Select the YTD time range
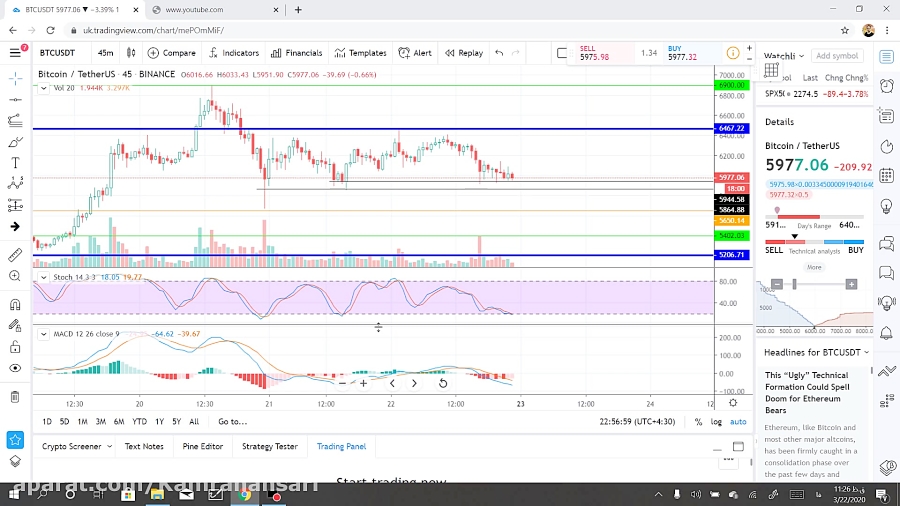This screenshot has width=900, height=506. click(x=139, y=422)
